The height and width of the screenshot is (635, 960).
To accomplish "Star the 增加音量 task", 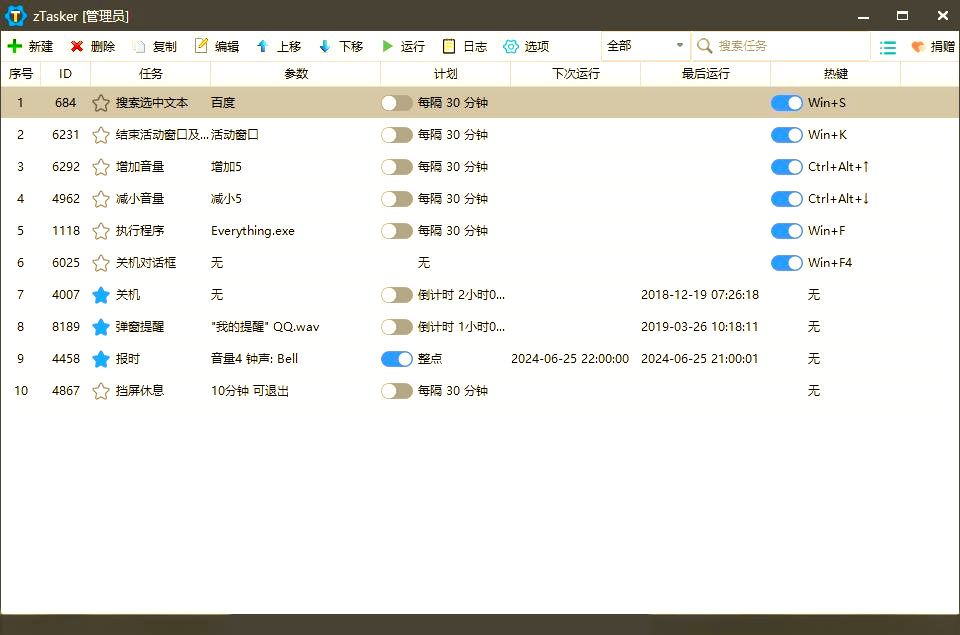I will pyautogui.click(x=100, y=167).
